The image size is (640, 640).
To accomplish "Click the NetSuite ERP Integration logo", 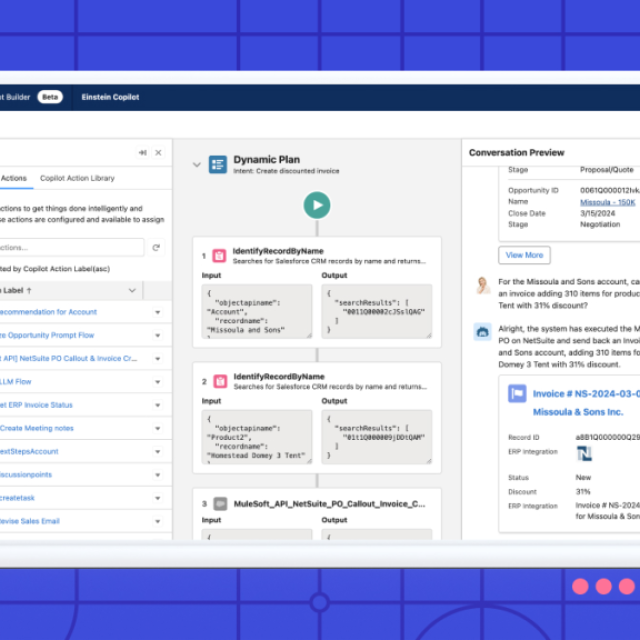I will coord(584,453).
